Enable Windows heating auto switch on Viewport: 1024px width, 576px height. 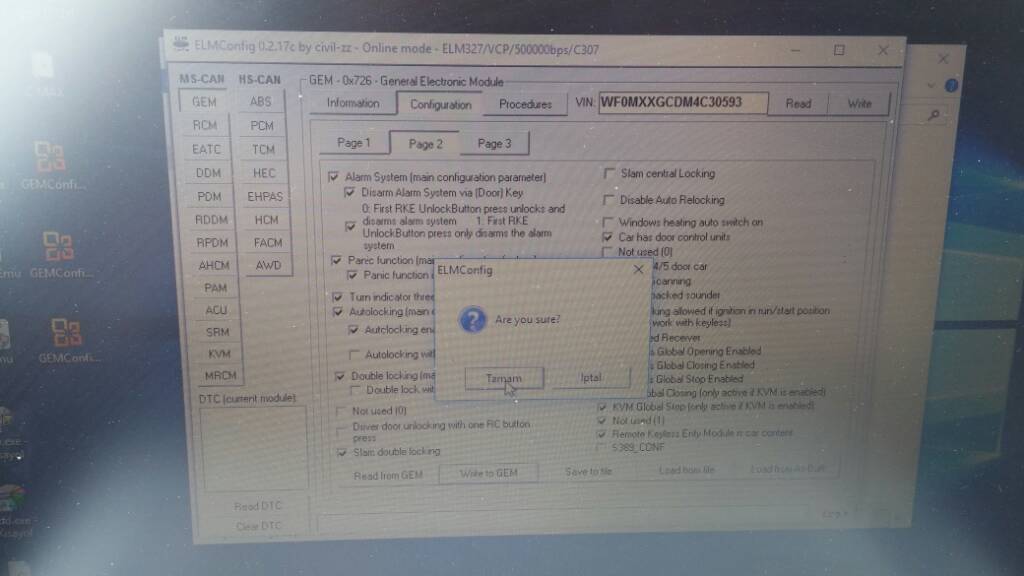(x=608, y=222)
